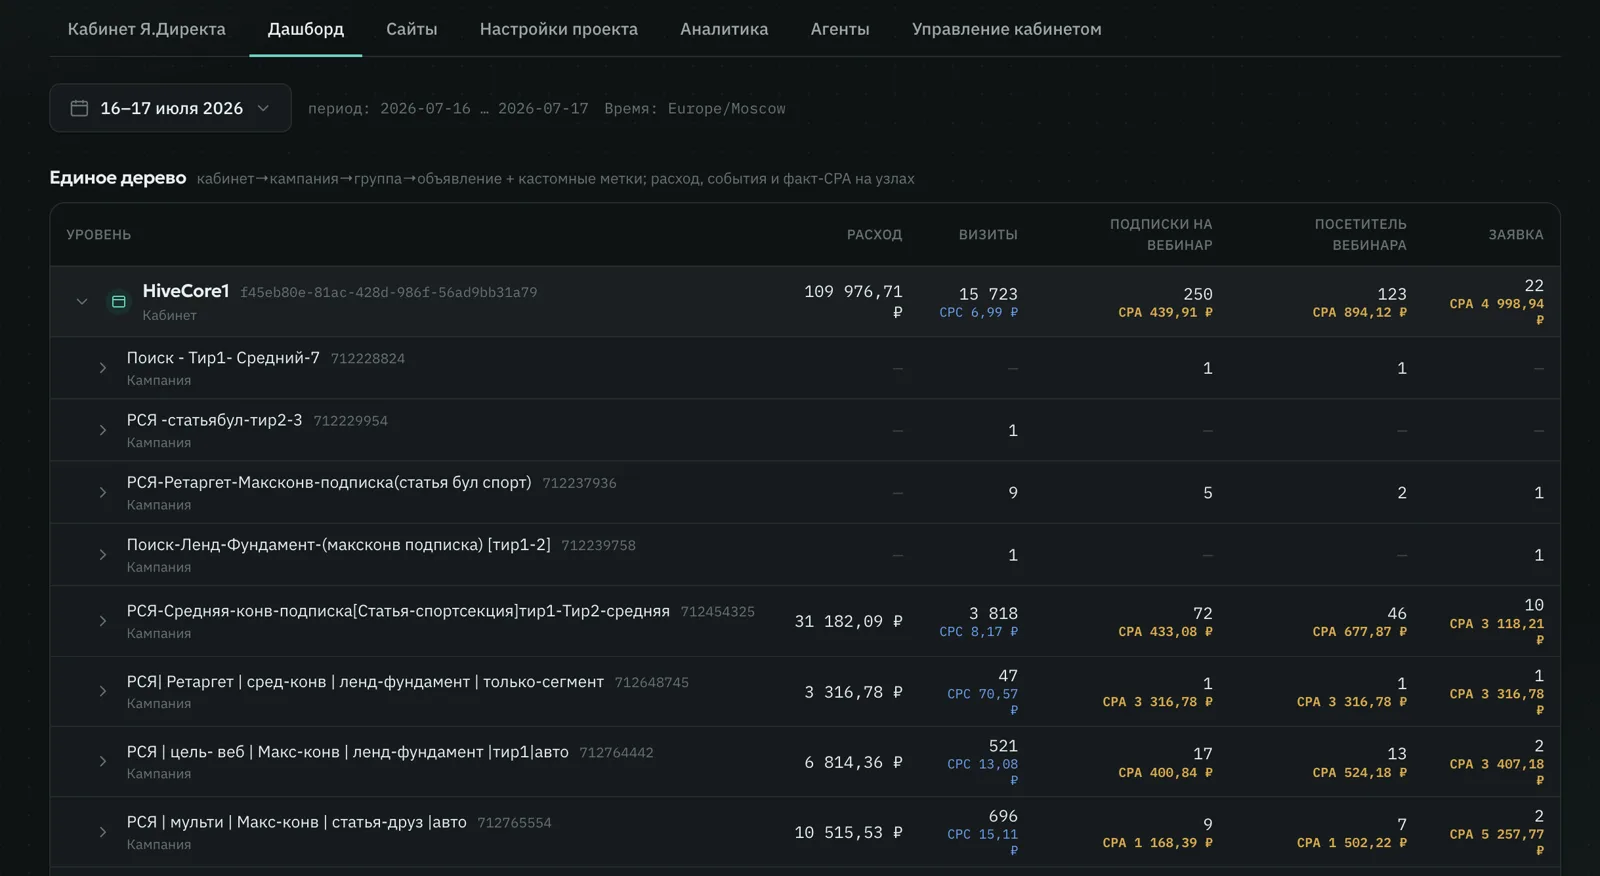Image resolution: width=1600 pixels, height=876 pixels.
Task: Switch to the Кабинет Я.Директа tab
Action: 147,29
